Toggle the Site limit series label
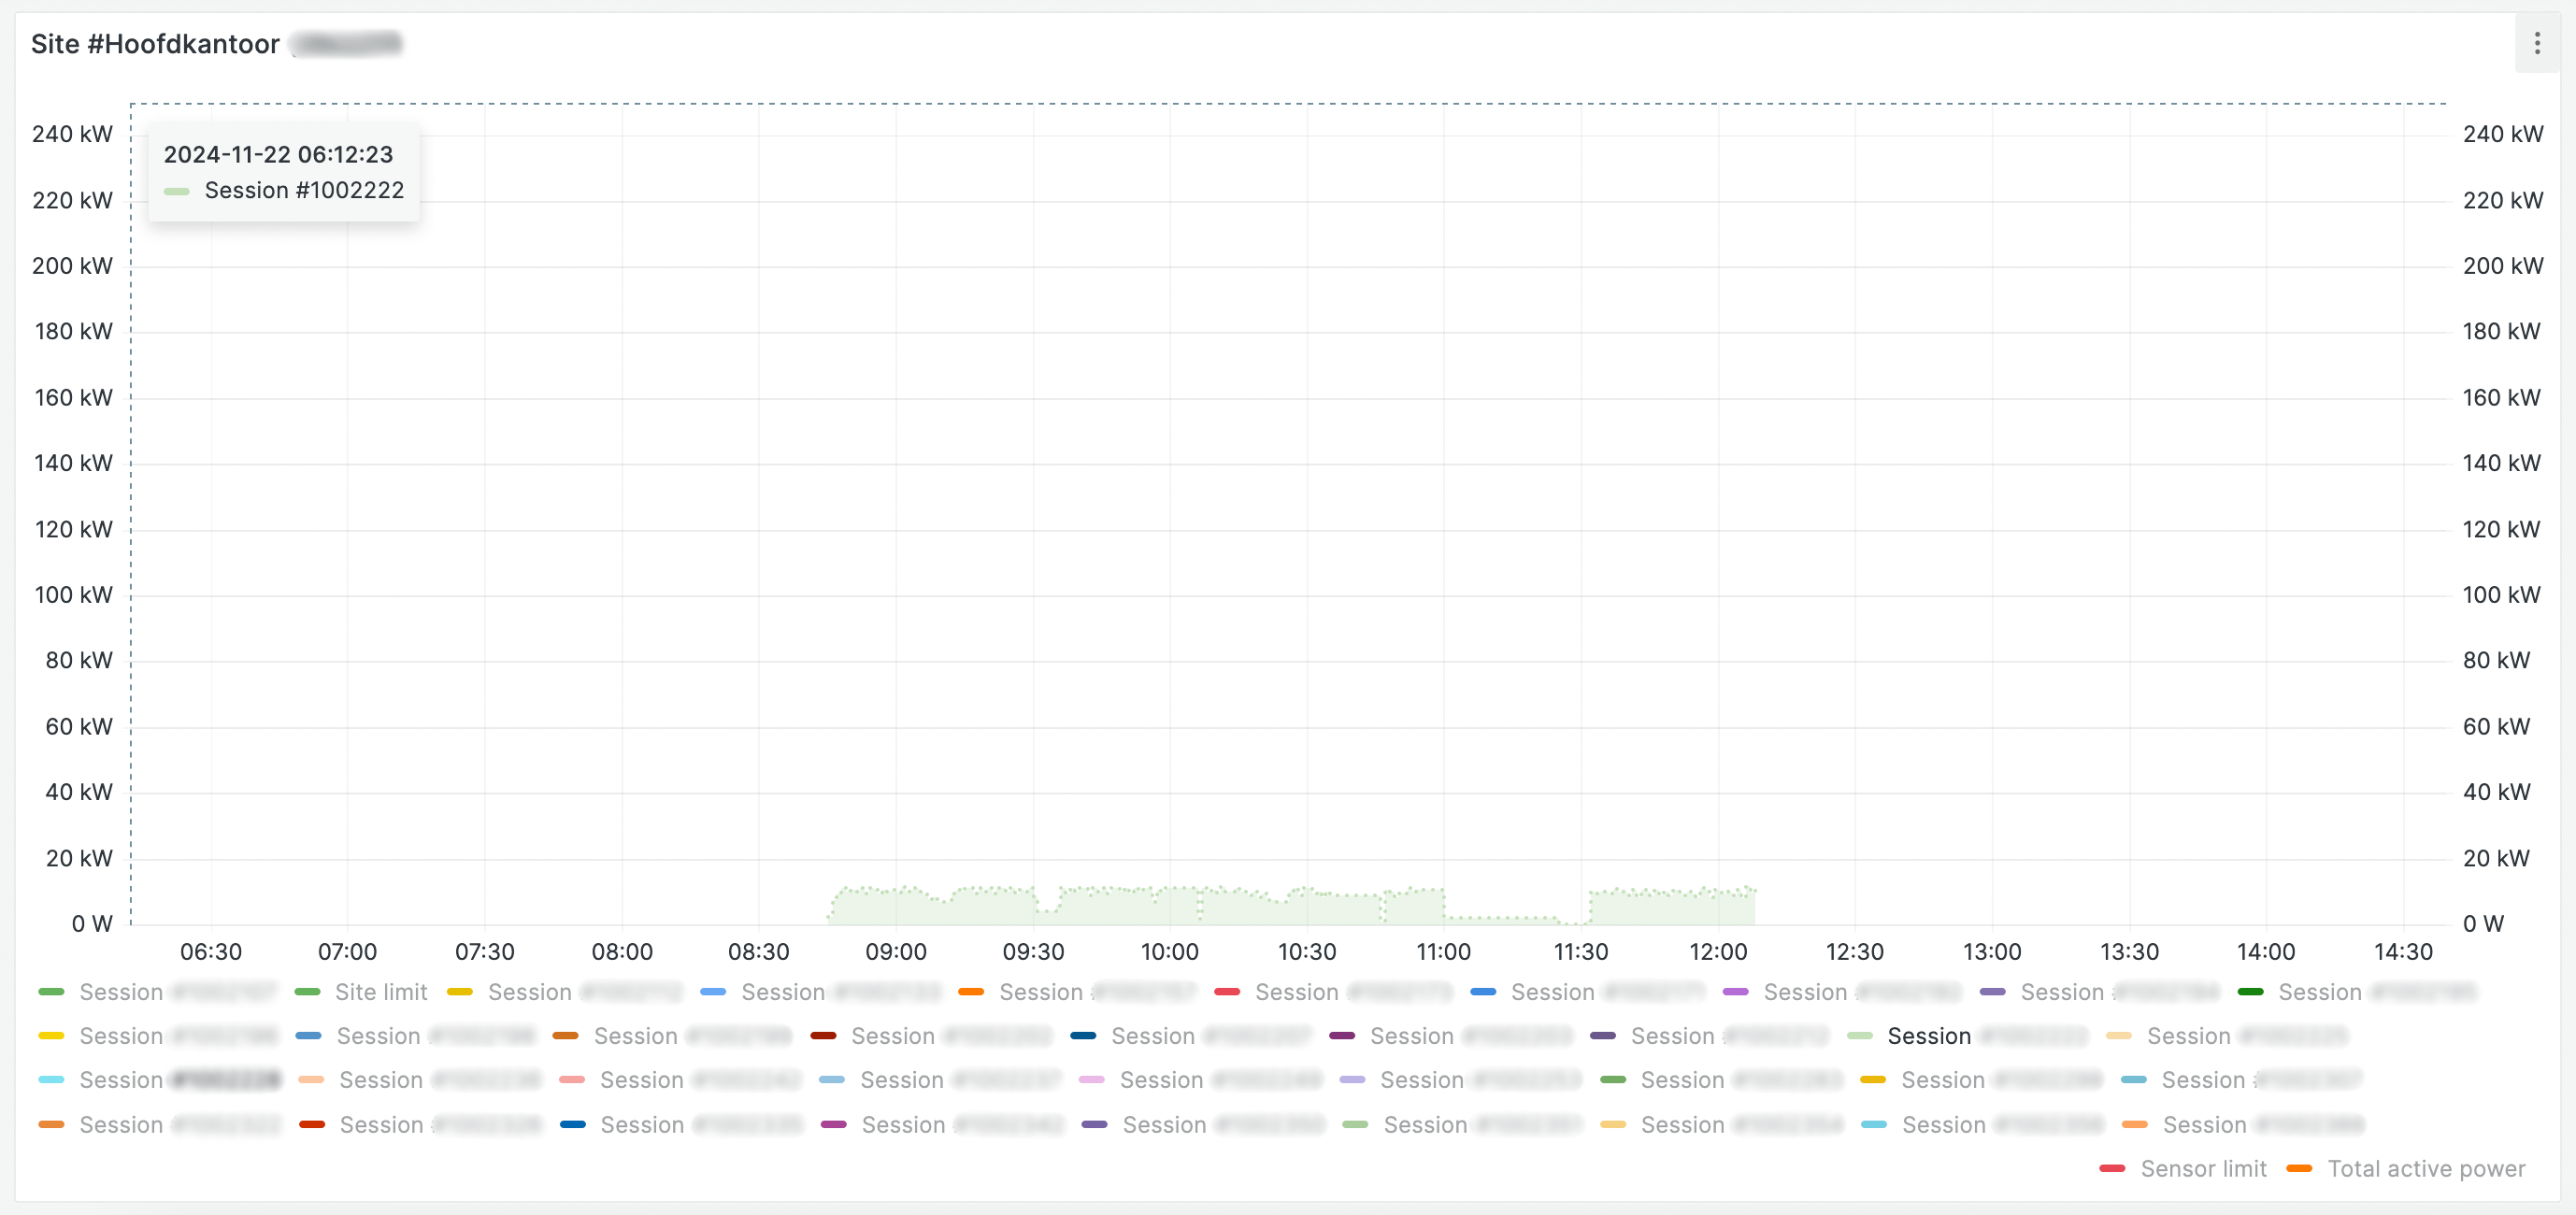This screenshot has height=1215, width=2576. (x=380, y=992)
